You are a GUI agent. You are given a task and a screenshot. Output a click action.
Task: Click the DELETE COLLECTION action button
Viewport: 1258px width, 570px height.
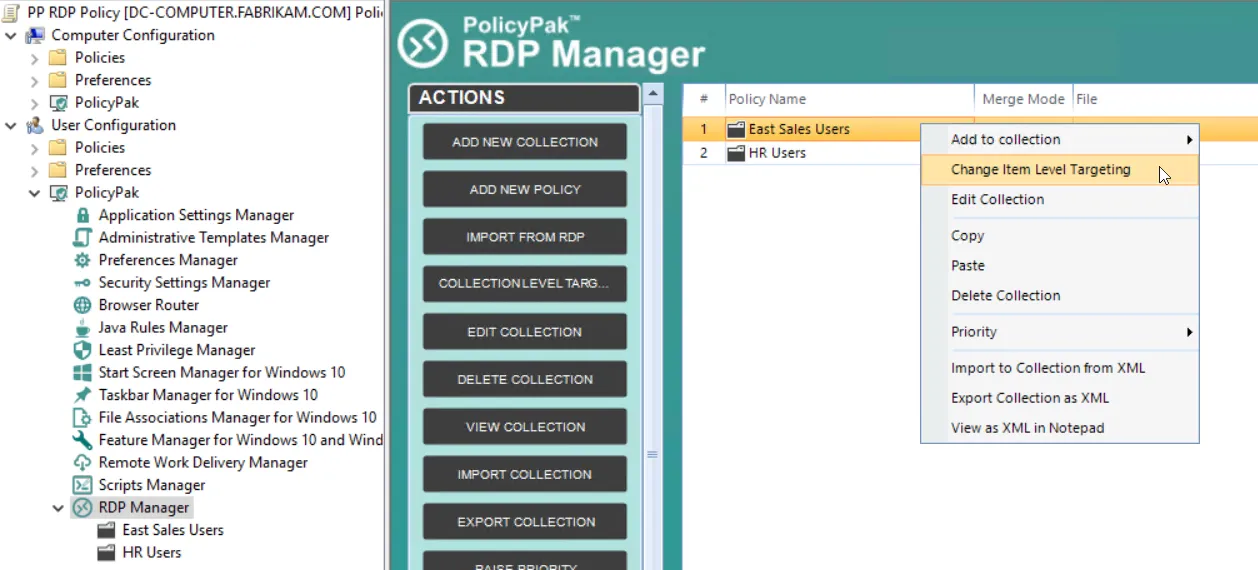[x=525, y=379]
